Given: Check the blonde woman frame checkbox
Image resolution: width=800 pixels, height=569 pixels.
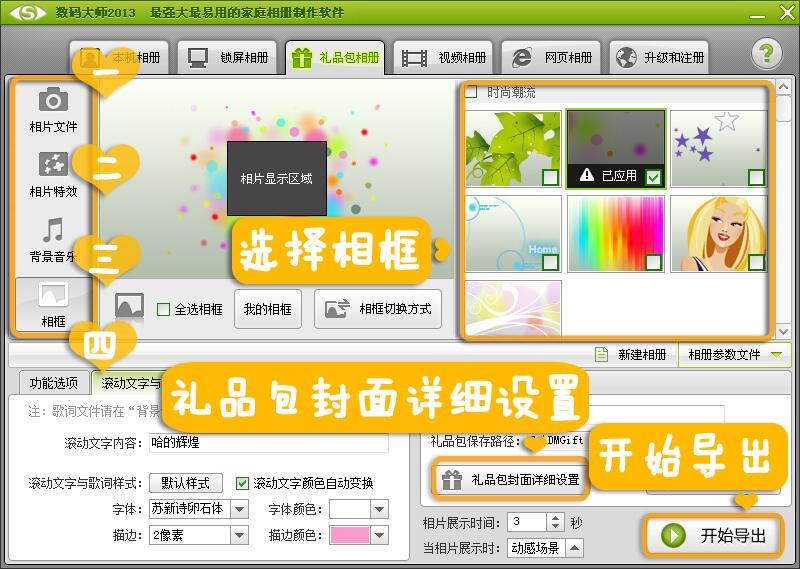Looking at the screenshot, I should (756, 262).
